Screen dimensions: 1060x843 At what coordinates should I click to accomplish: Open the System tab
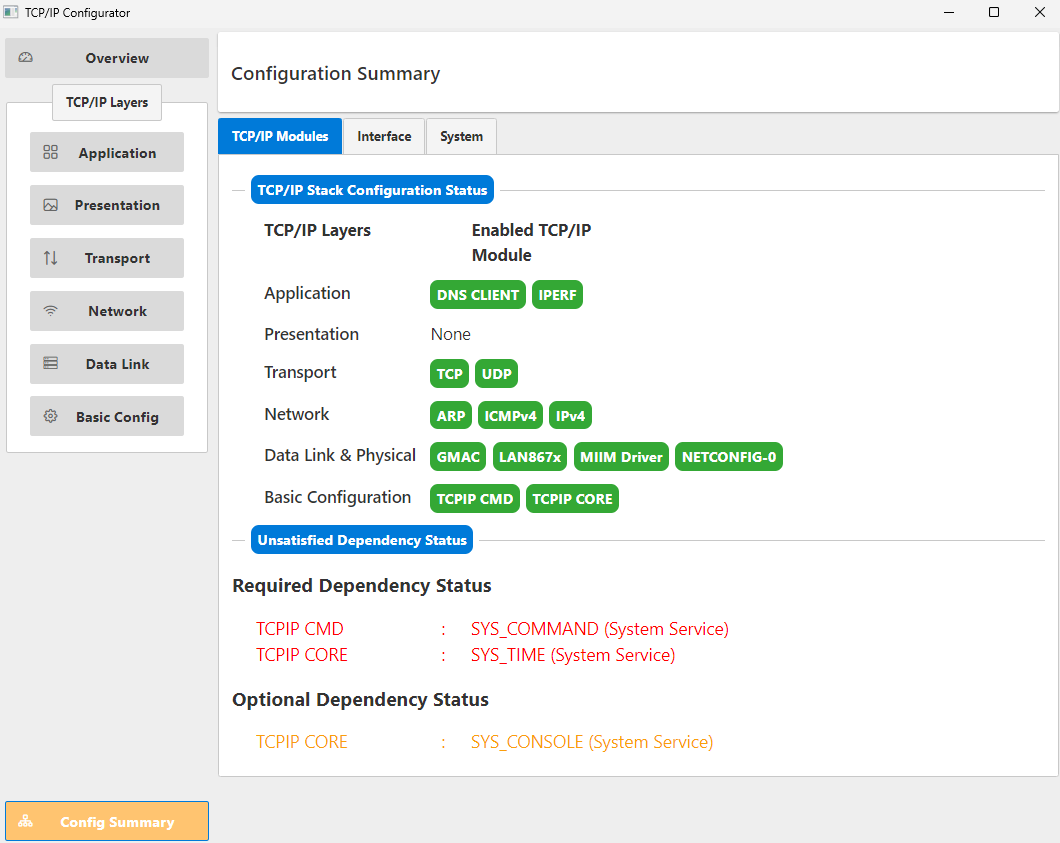461,136
